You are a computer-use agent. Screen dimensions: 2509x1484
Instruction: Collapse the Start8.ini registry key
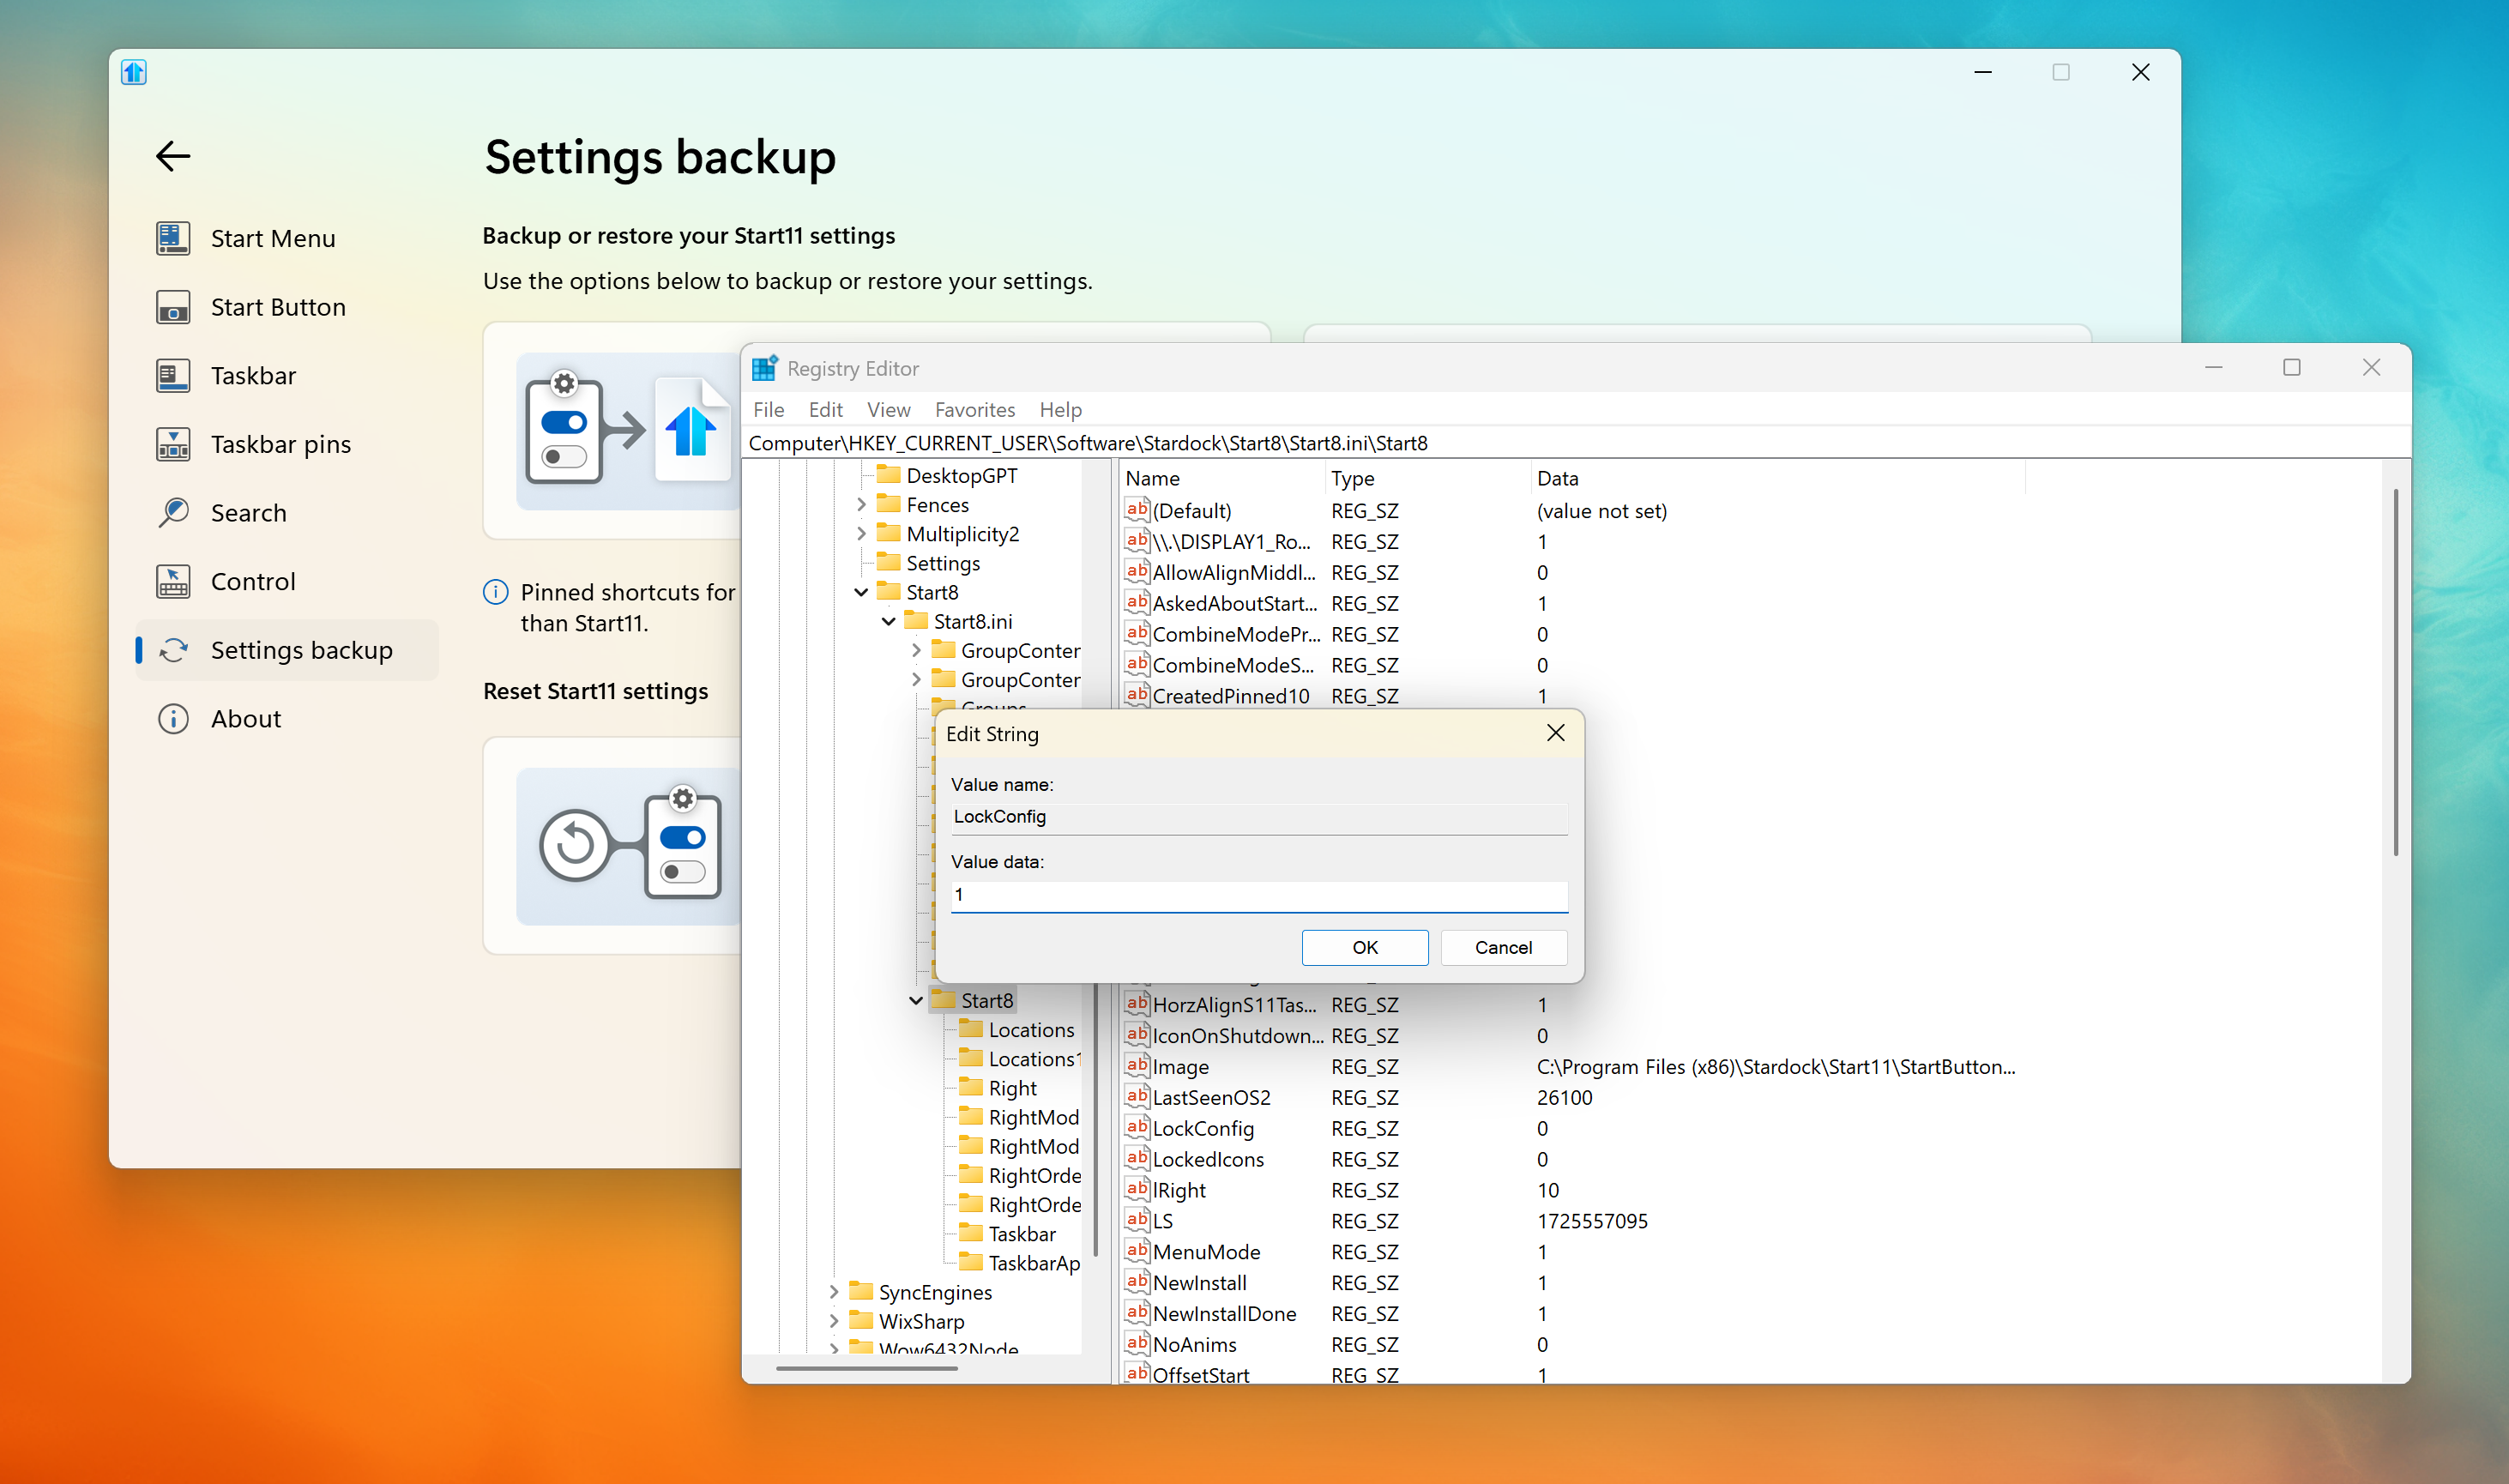(x=888, y=621)
